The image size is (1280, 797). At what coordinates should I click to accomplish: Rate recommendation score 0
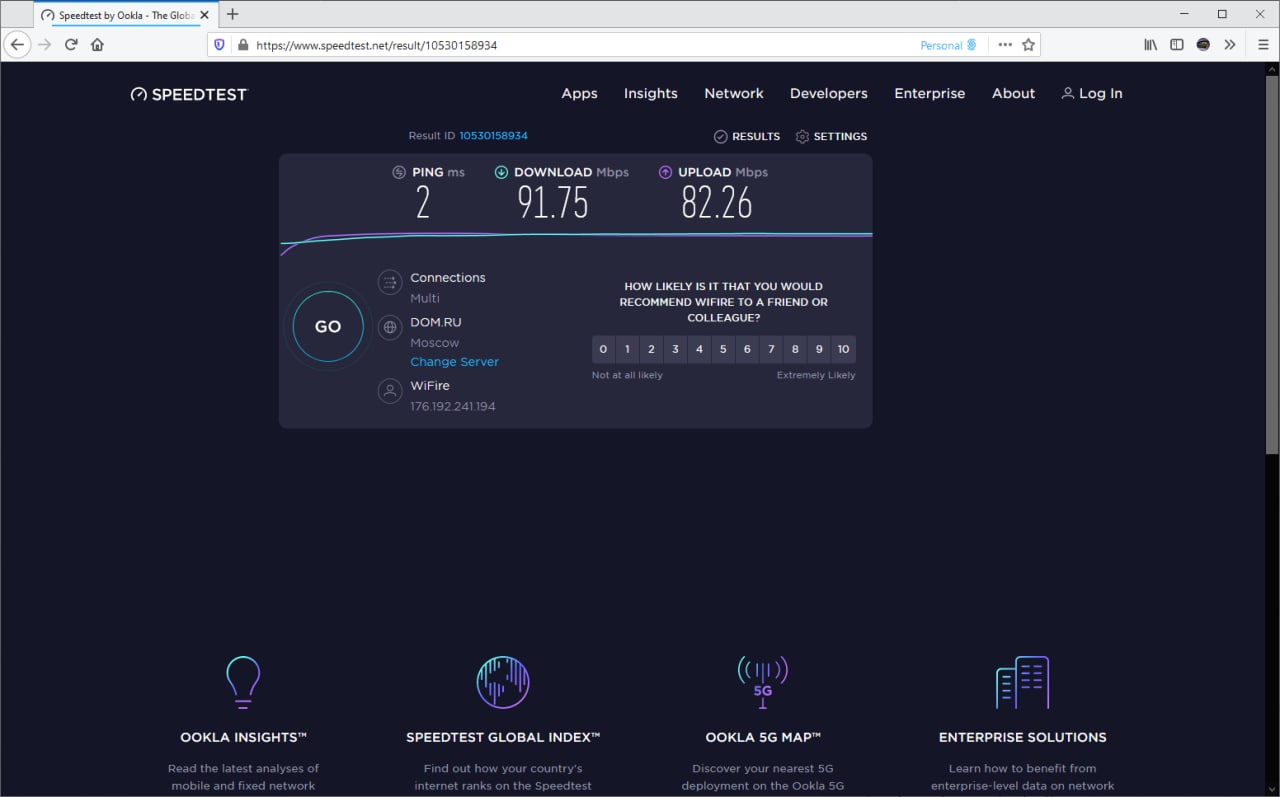(x=603, y=349)
